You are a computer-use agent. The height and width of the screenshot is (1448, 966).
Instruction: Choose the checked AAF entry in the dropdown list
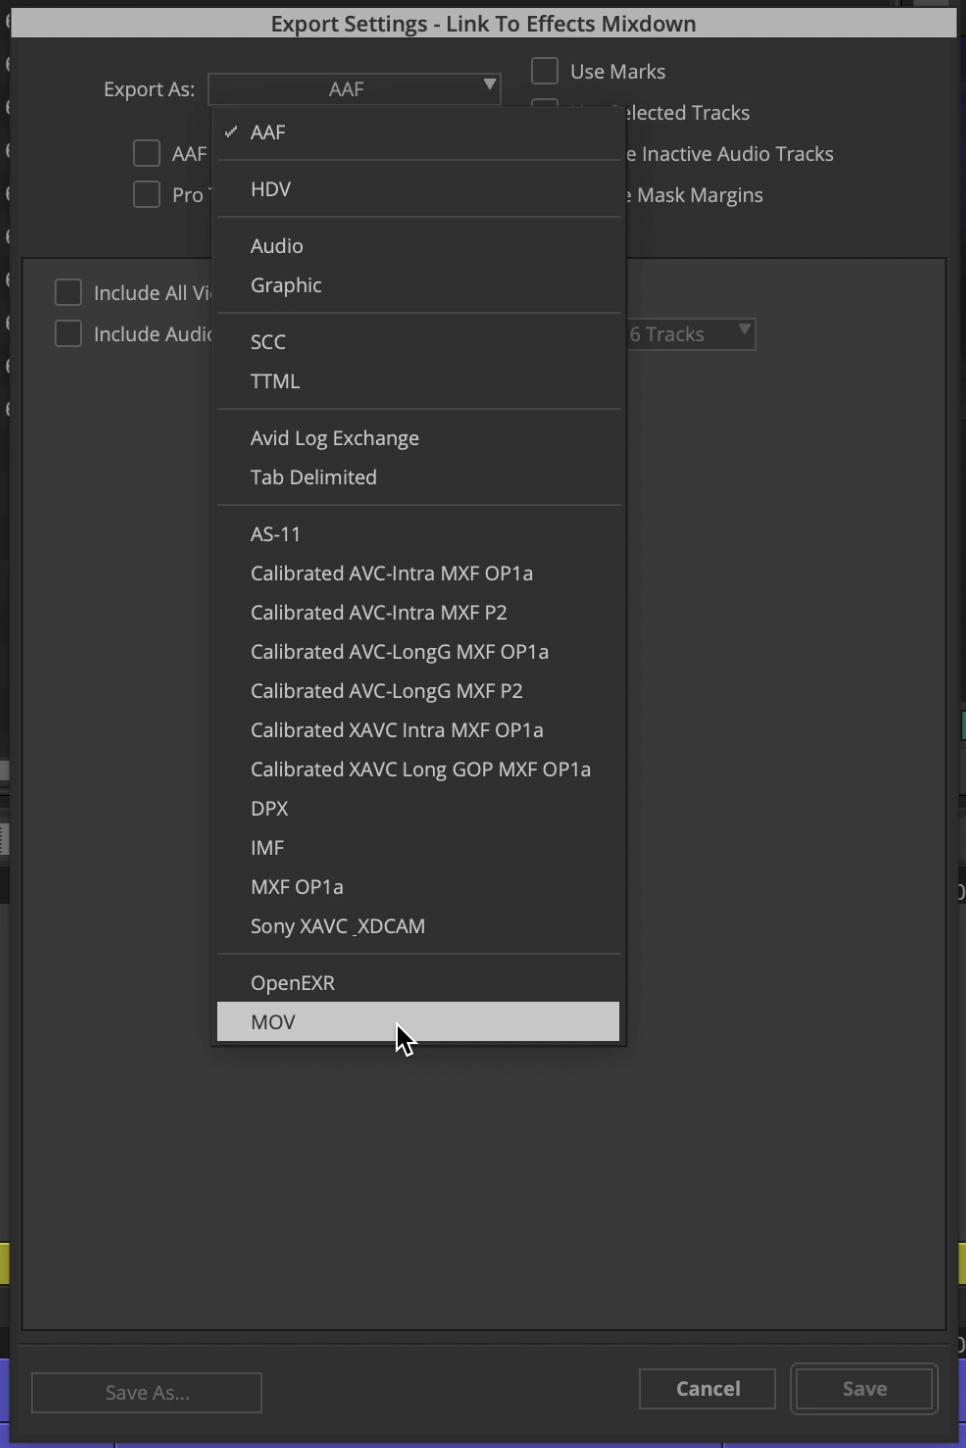418,132
